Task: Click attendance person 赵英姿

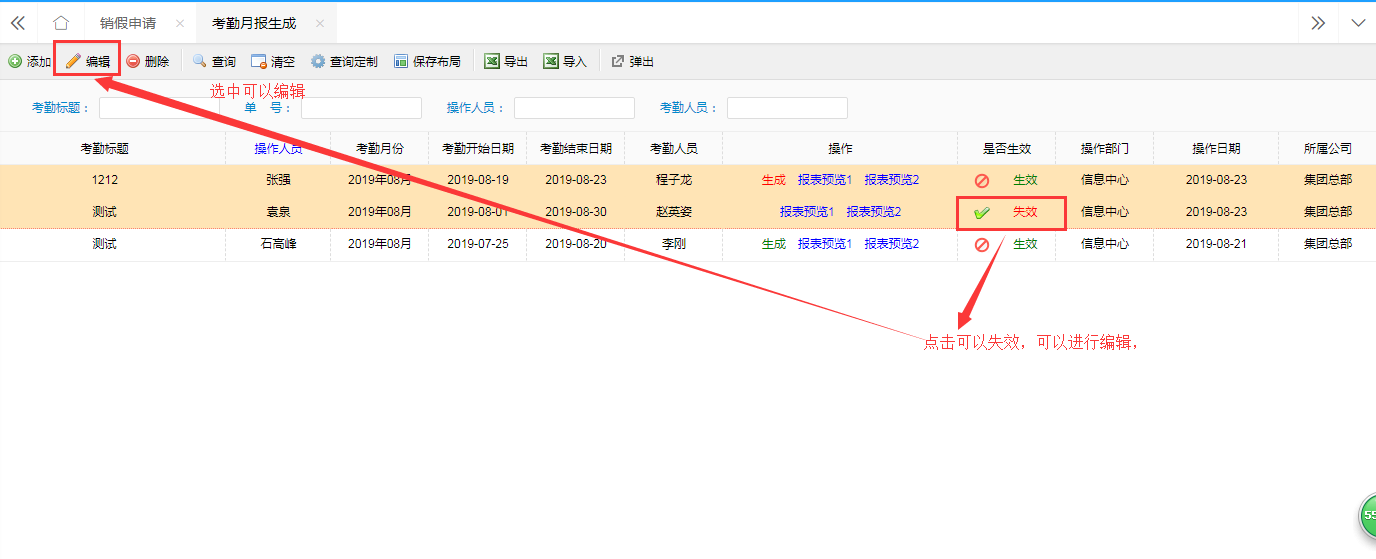Action: pyautogui.click(x=674, y=212)
